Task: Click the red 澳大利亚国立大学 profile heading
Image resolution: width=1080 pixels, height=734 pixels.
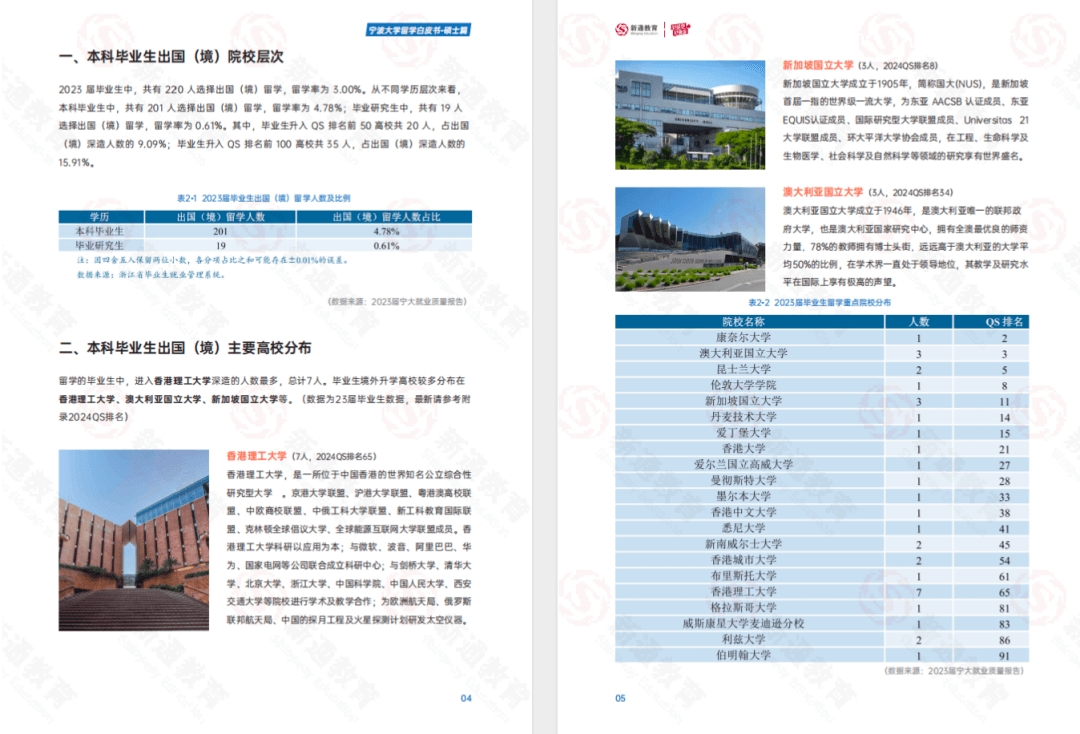Action: click(x=822, y=192)
